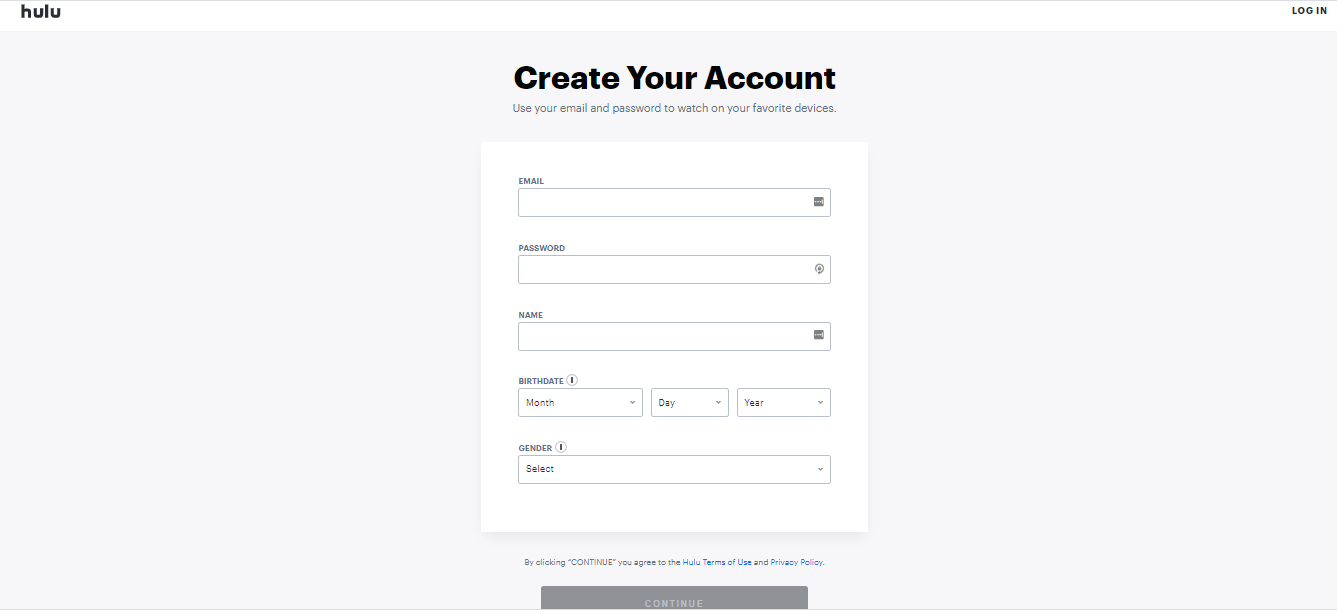Screen dimensions: 1337x614
Task: Show the Birthdate info tooltip icon
Action: [572, 380]
